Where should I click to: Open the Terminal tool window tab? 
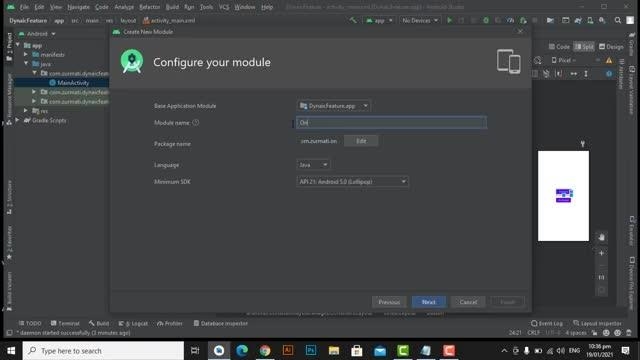[65, 323]
